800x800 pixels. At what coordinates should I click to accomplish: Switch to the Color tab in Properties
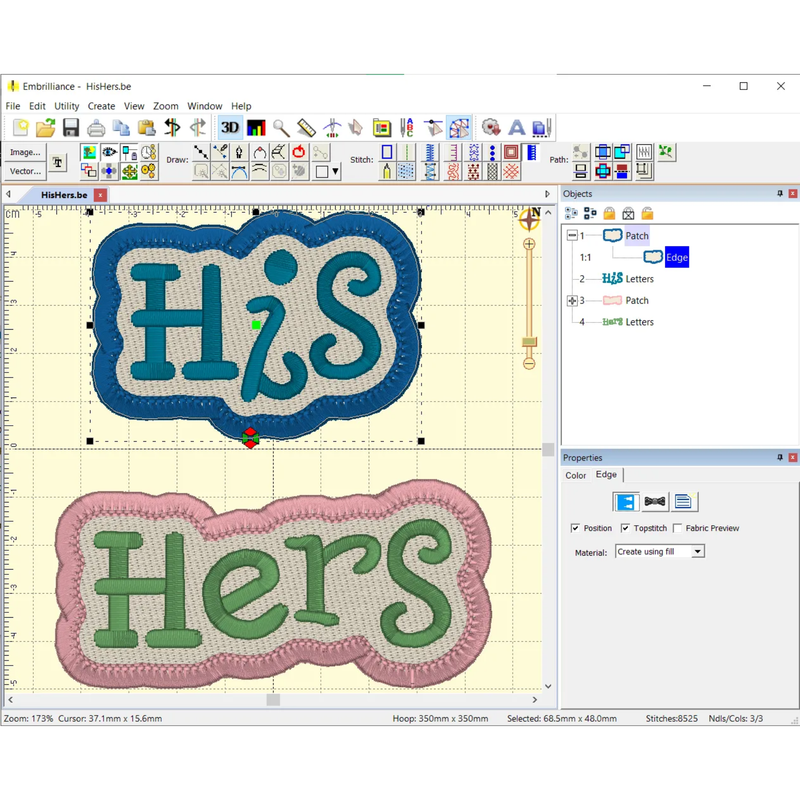tap(576, 476)
